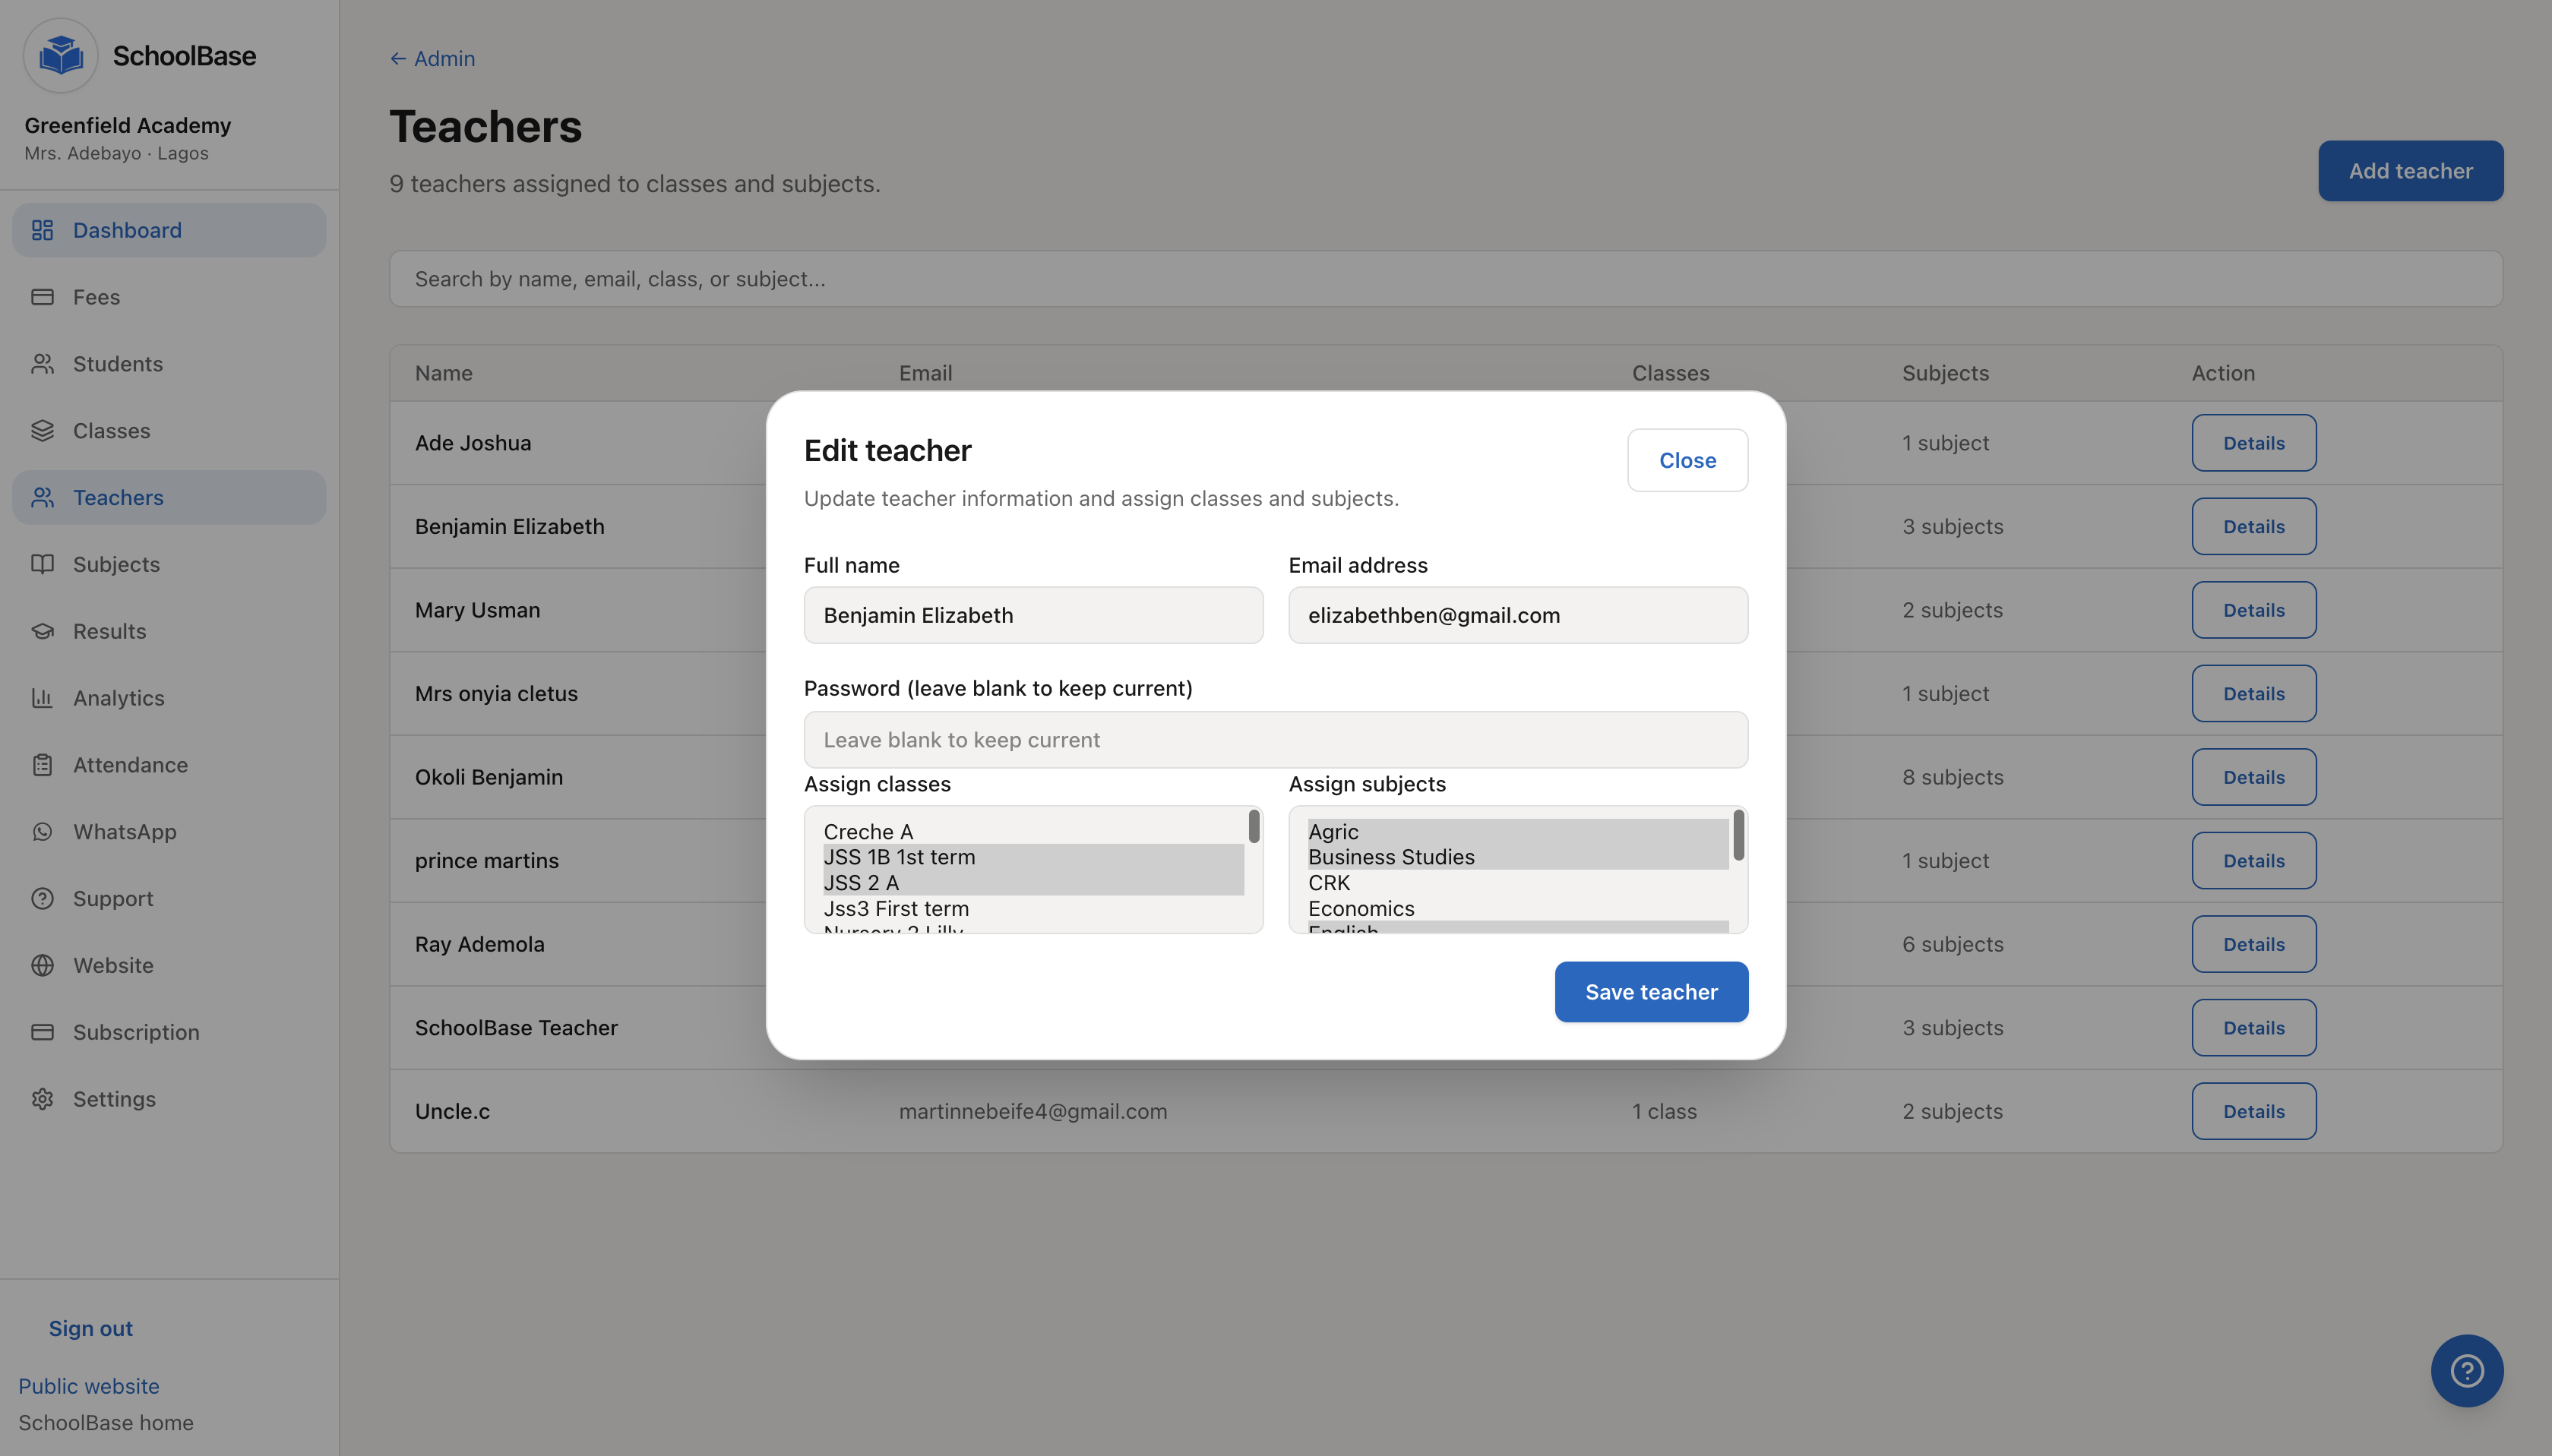Screen dimensions: 2552x1456
Task: Click the WhatsApp chat icon in sidebar
Action: (42, 832)
